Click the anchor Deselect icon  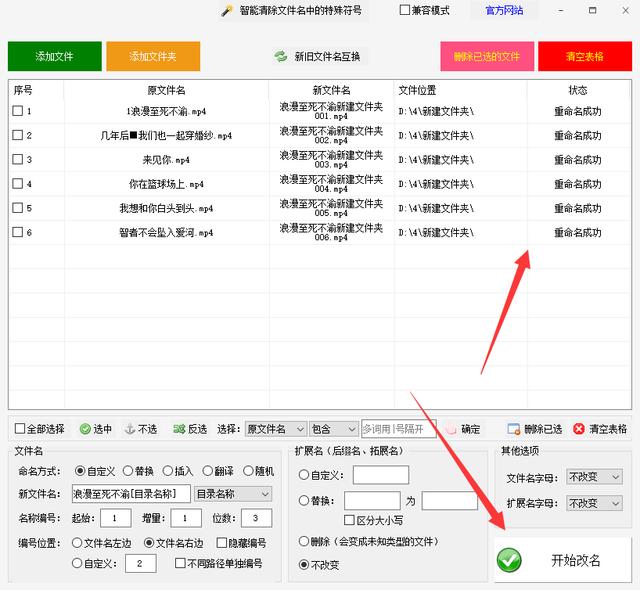click(130, 429)
